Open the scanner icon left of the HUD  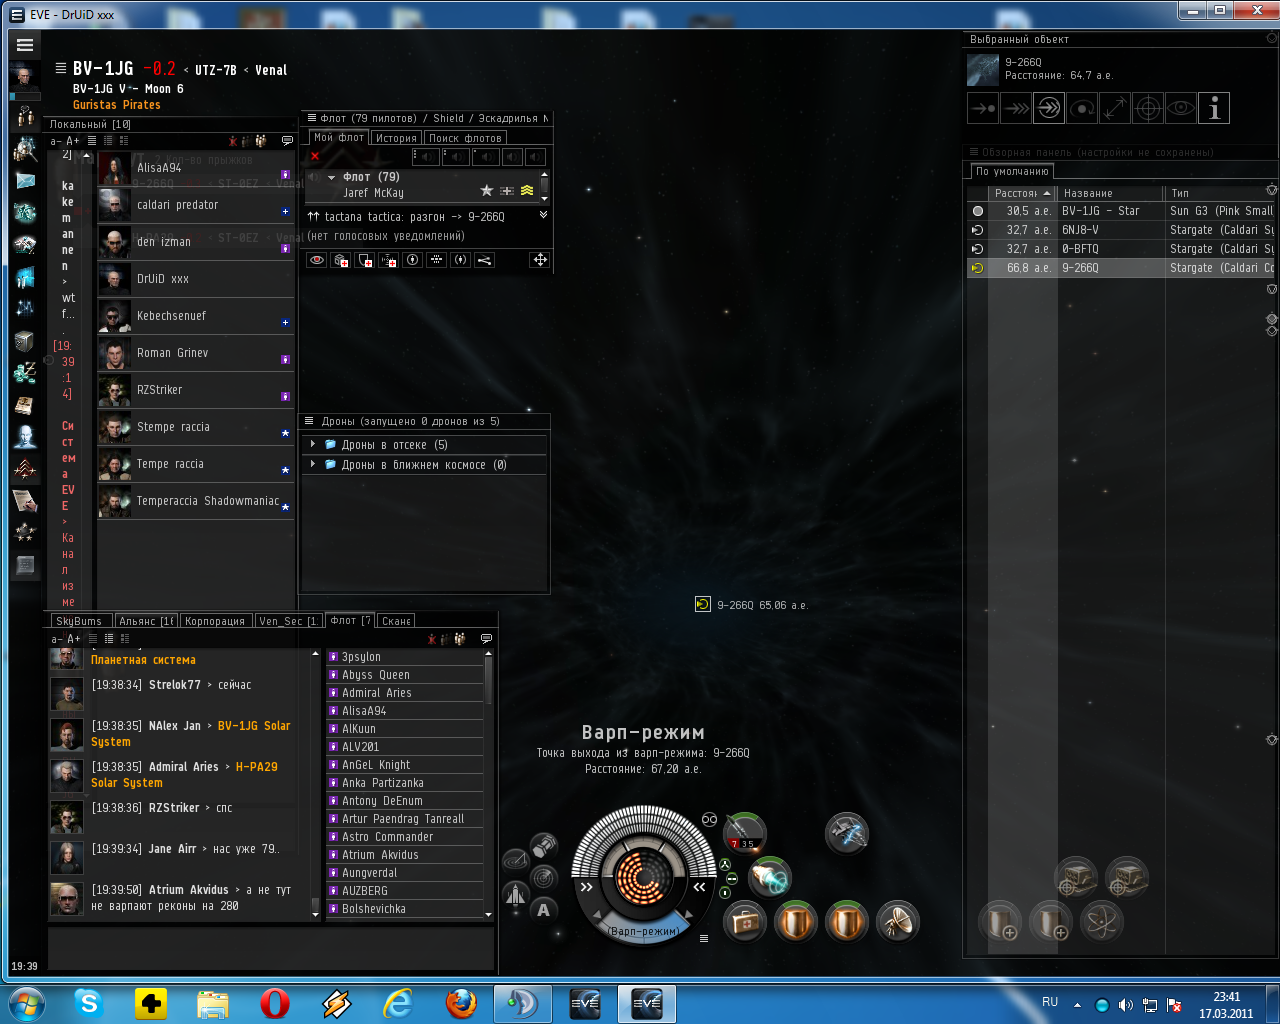(x=544, y=878)
